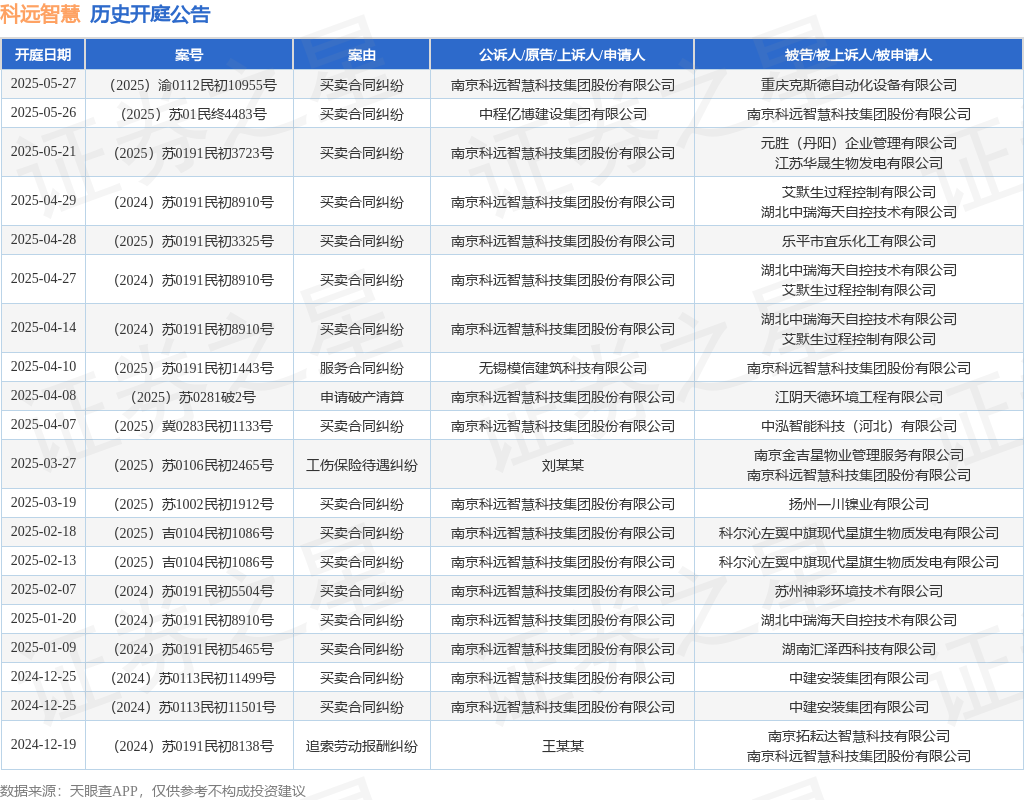Select the 案号 column header
Screen dimensions: 1024x800
click(x=189, y=55)
